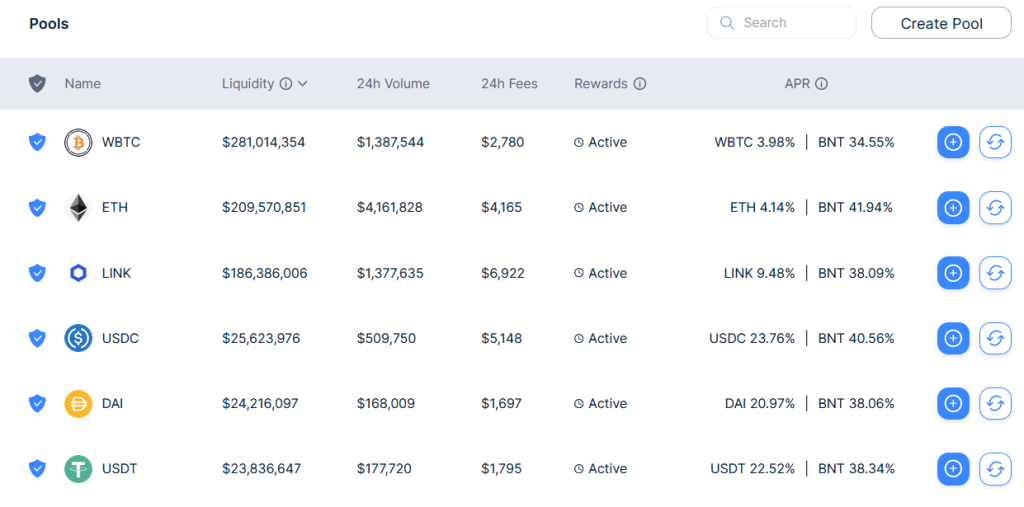Click the blue shield badge beside WBTC

37,142
